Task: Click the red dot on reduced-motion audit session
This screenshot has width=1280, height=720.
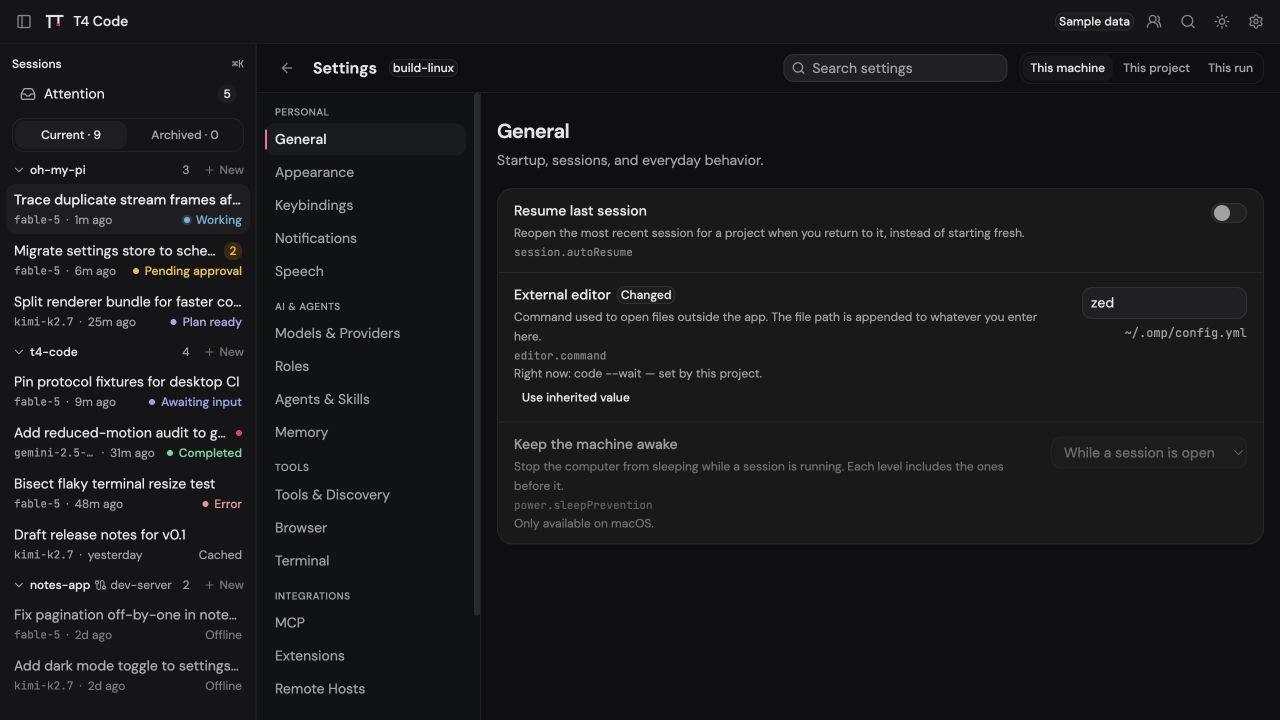Action: (x=238, y=433)
